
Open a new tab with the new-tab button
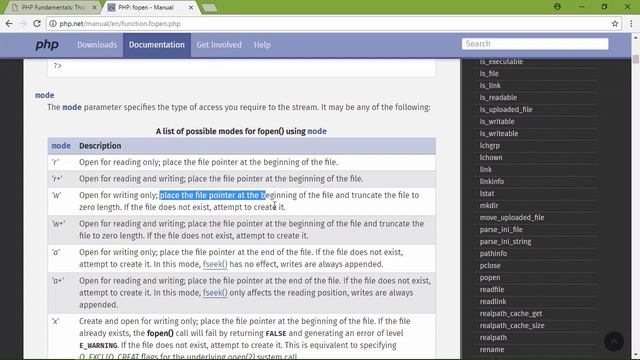coord(209,7)
